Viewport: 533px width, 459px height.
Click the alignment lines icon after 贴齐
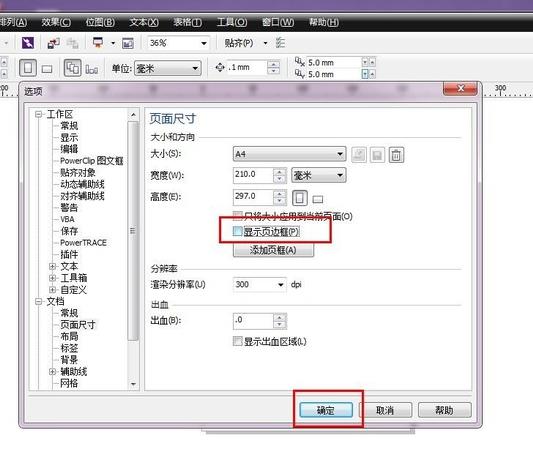coord(280,43)
